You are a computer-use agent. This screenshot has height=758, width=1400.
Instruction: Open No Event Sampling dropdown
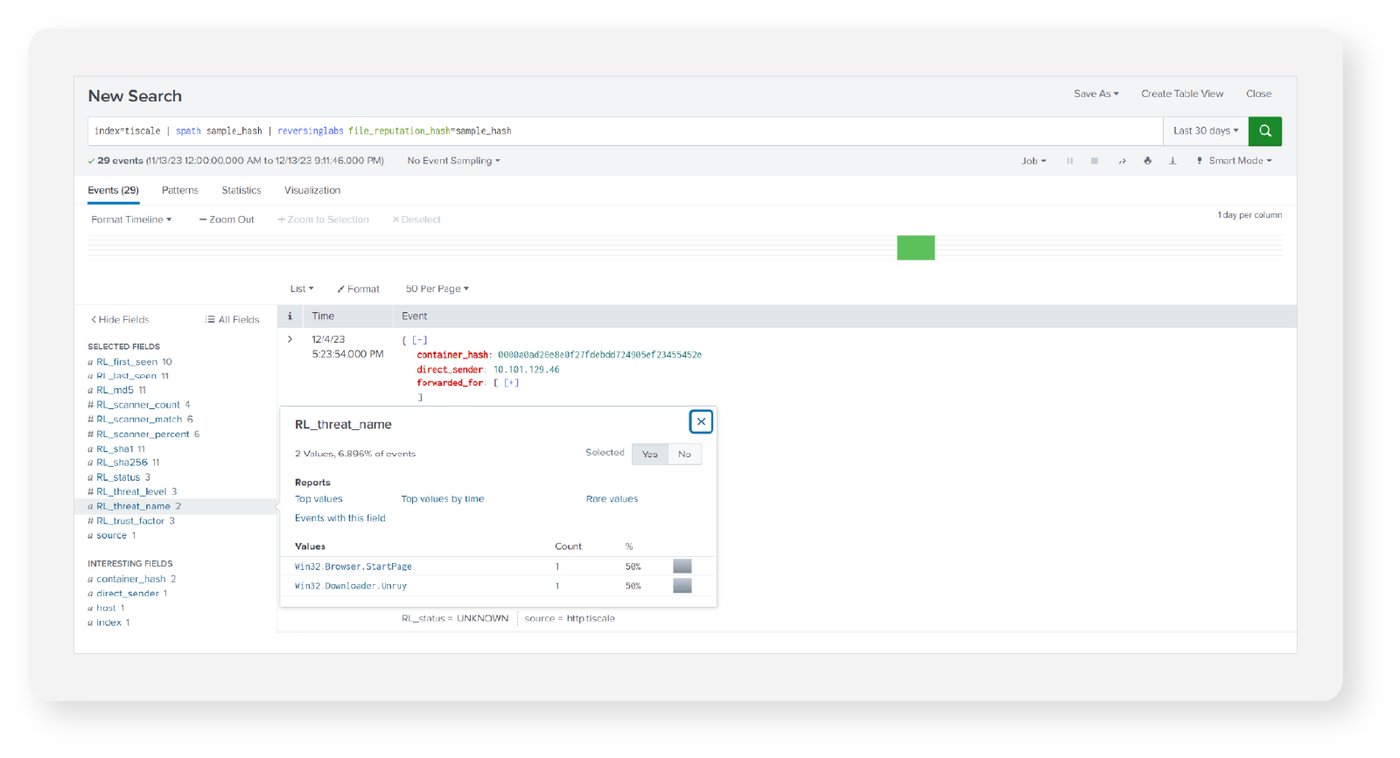453,161
